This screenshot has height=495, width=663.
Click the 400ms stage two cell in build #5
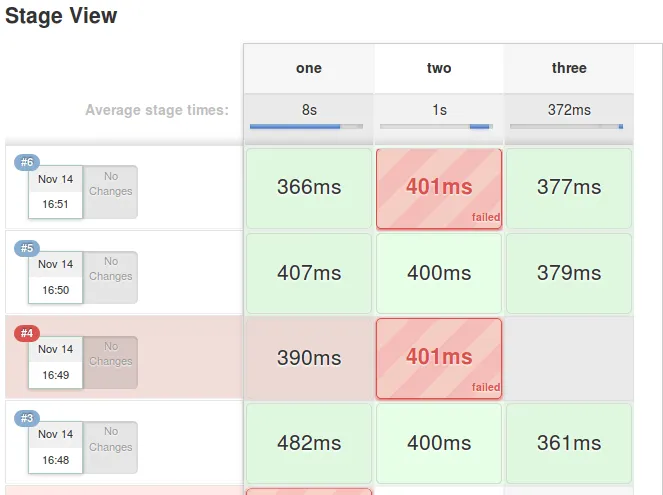click(x=439, y=273)
